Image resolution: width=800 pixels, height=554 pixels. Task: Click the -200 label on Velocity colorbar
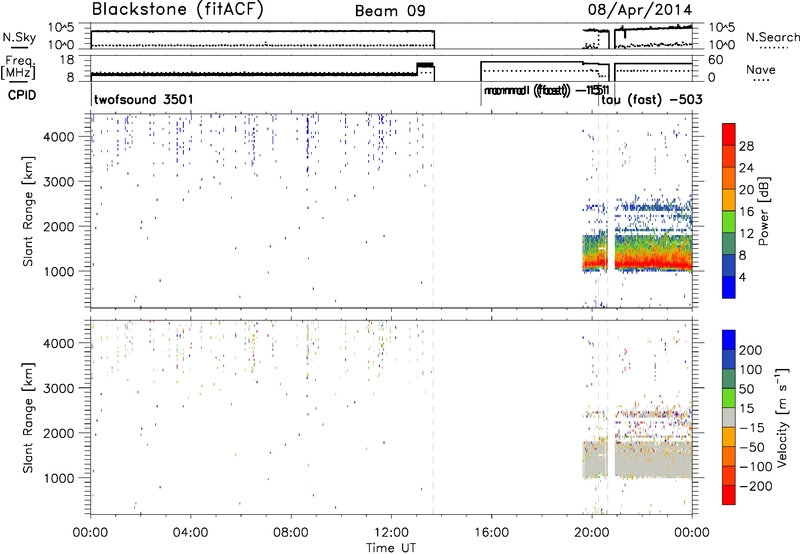(756, 486)
